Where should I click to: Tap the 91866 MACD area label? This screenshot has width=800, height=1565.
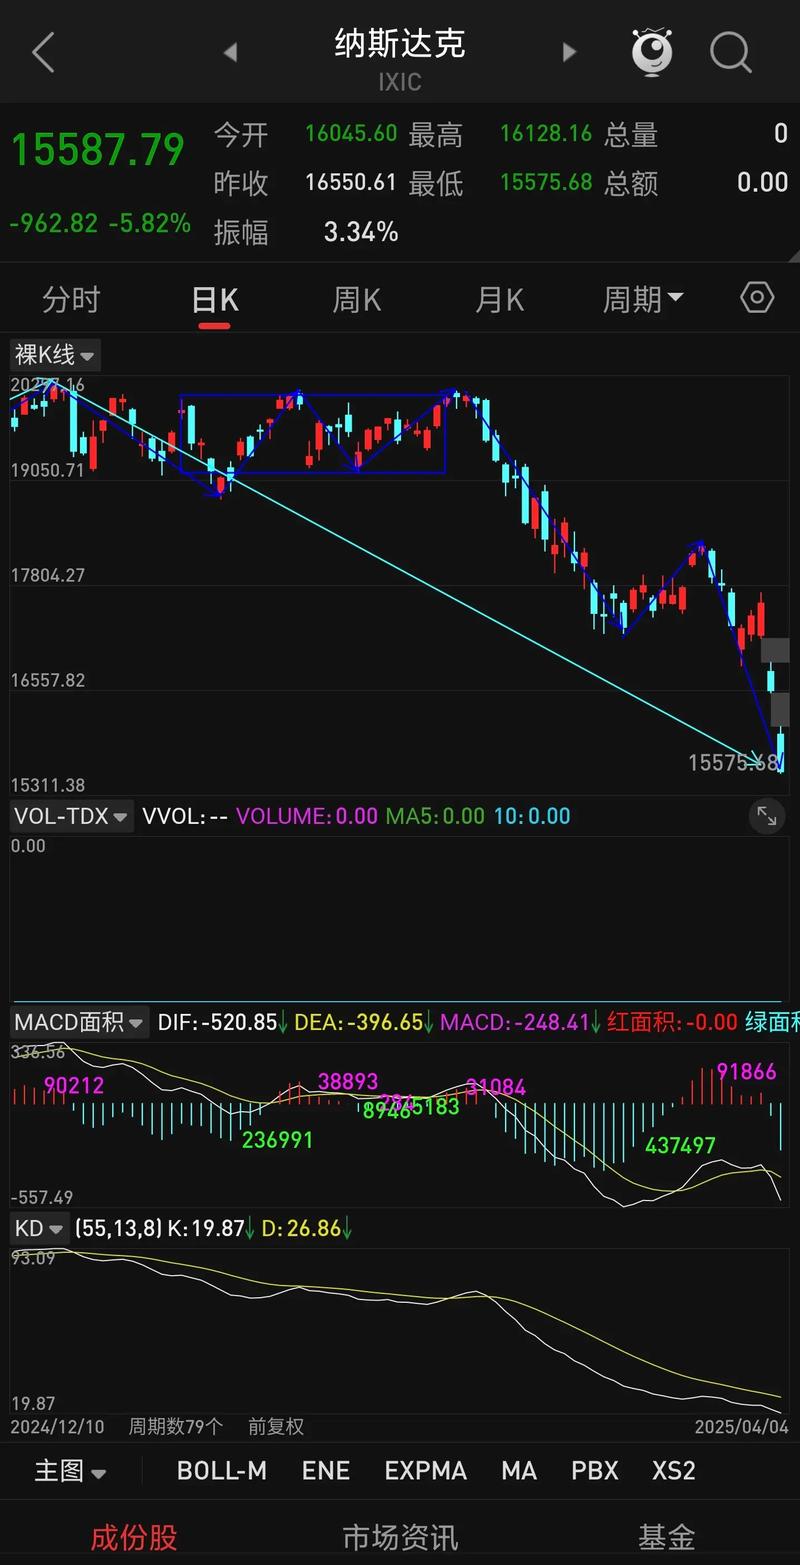pos(746,1072)
